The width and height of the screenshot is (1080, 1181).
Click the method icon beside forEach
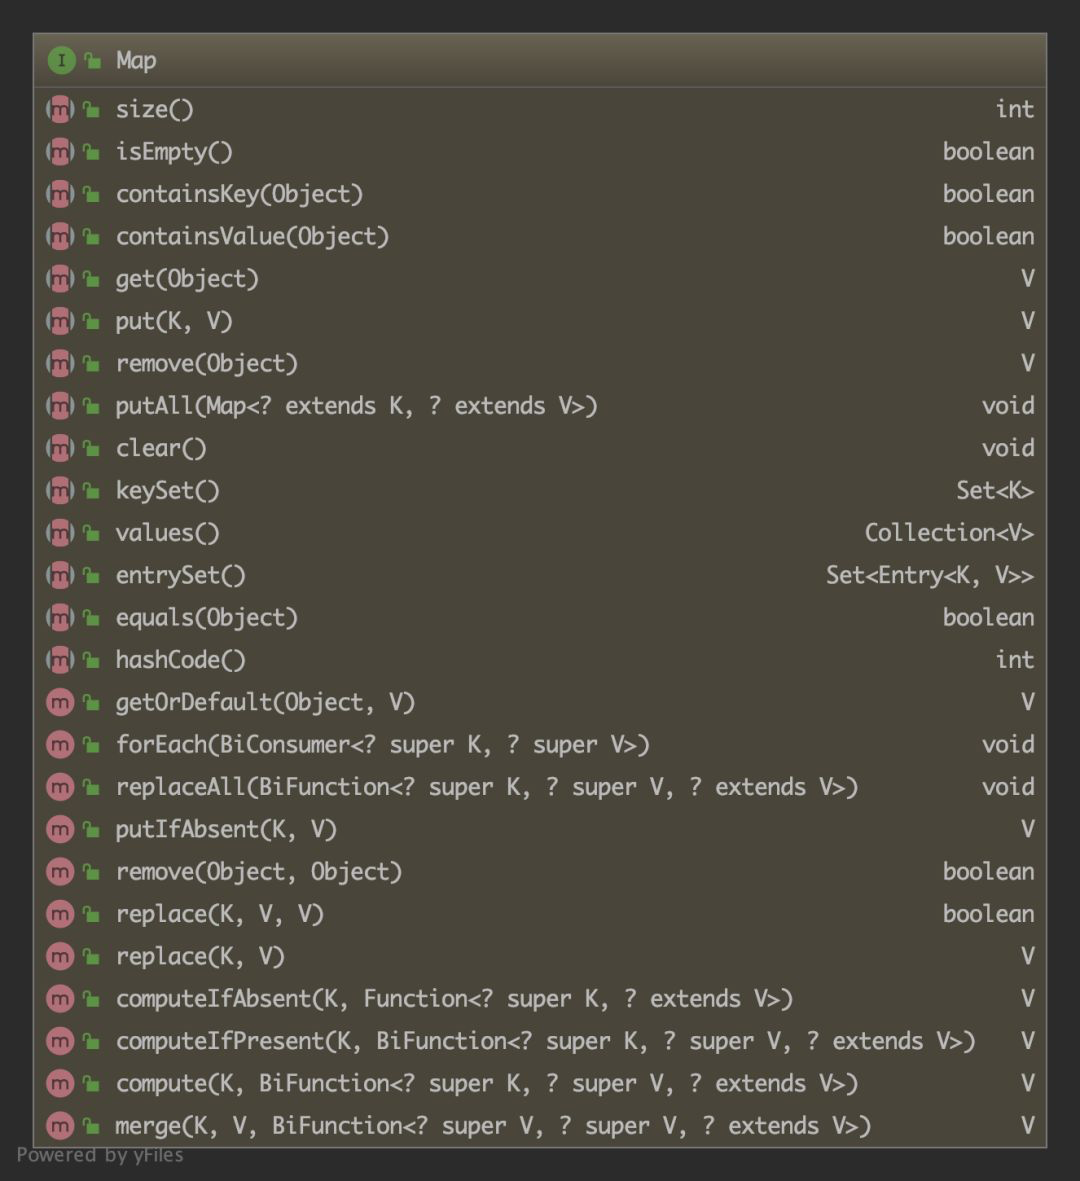point(61,745)
